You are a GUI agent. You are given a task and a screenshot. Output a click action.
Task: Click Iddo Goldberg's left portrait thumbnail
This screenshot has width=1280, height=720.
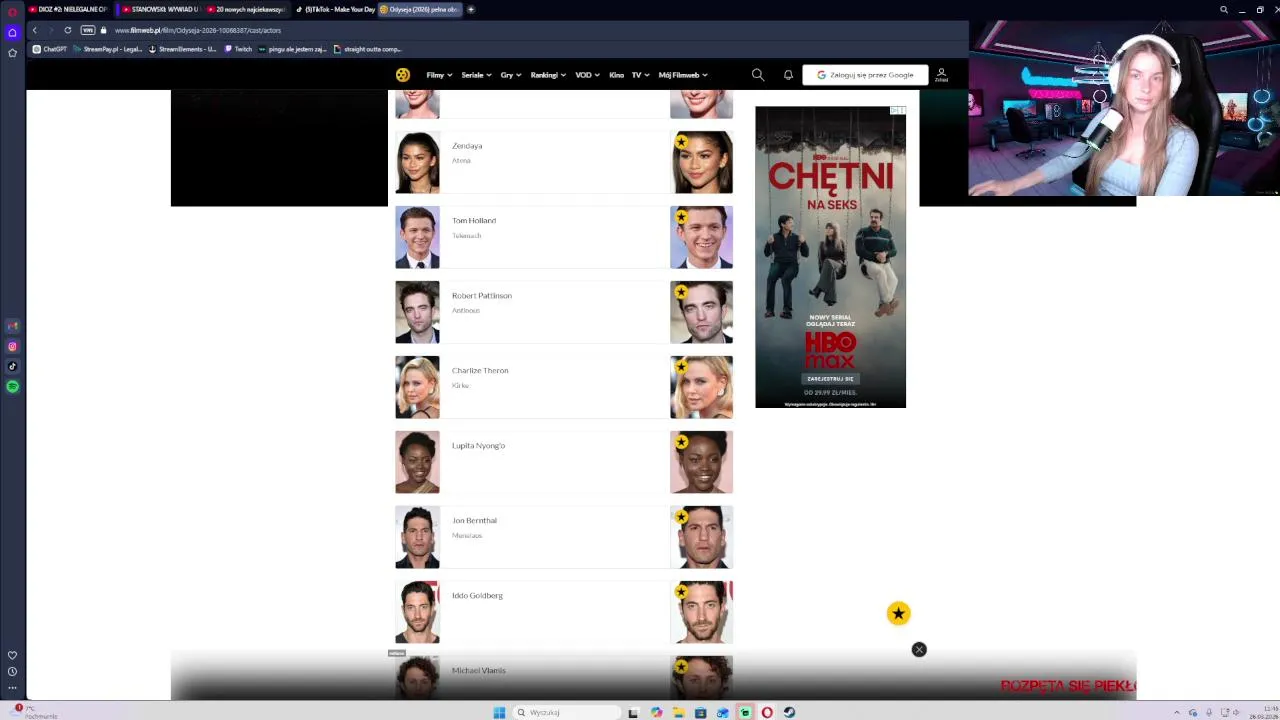[x=417, y=612]
